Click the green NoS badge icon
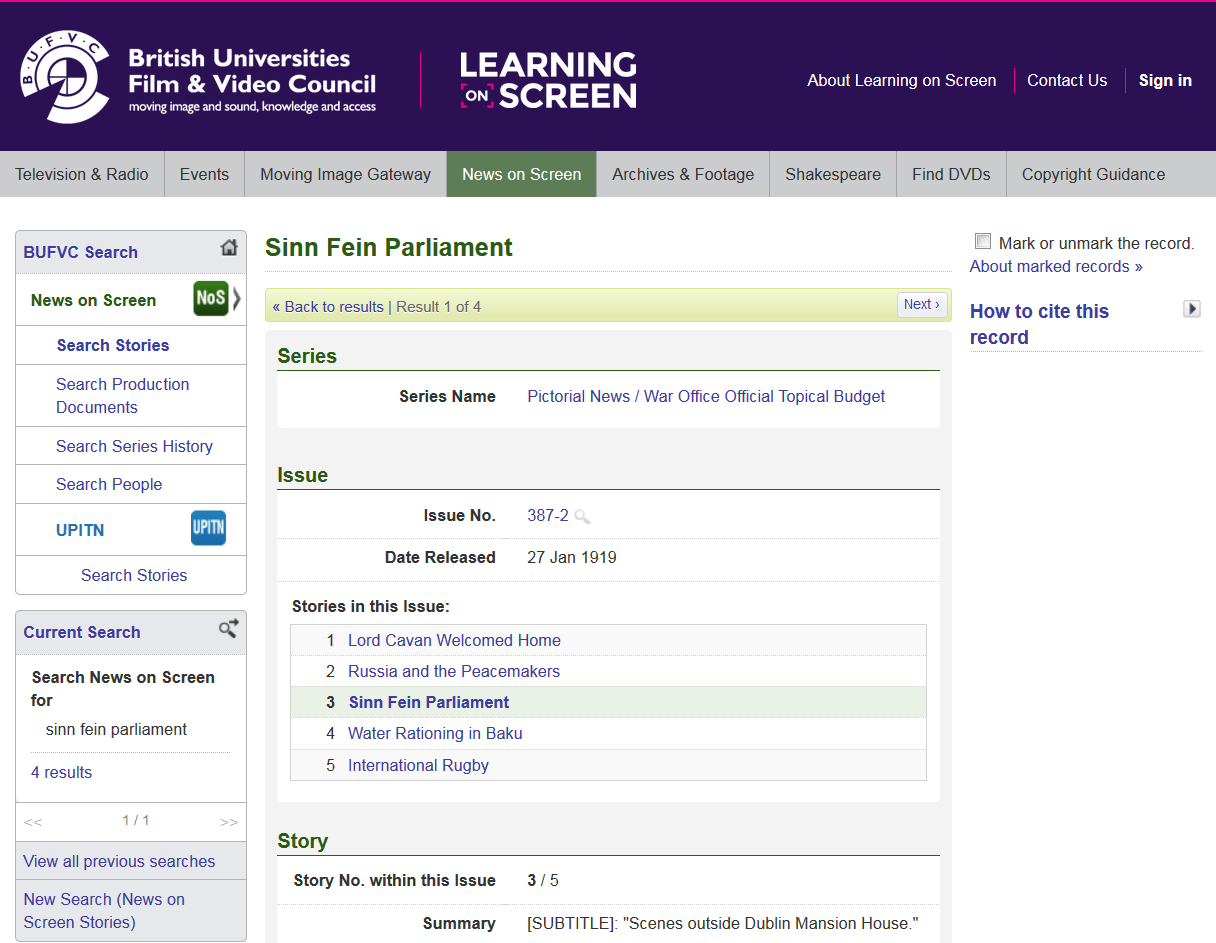Screen dimensions: 1216x943 point(211,298)
